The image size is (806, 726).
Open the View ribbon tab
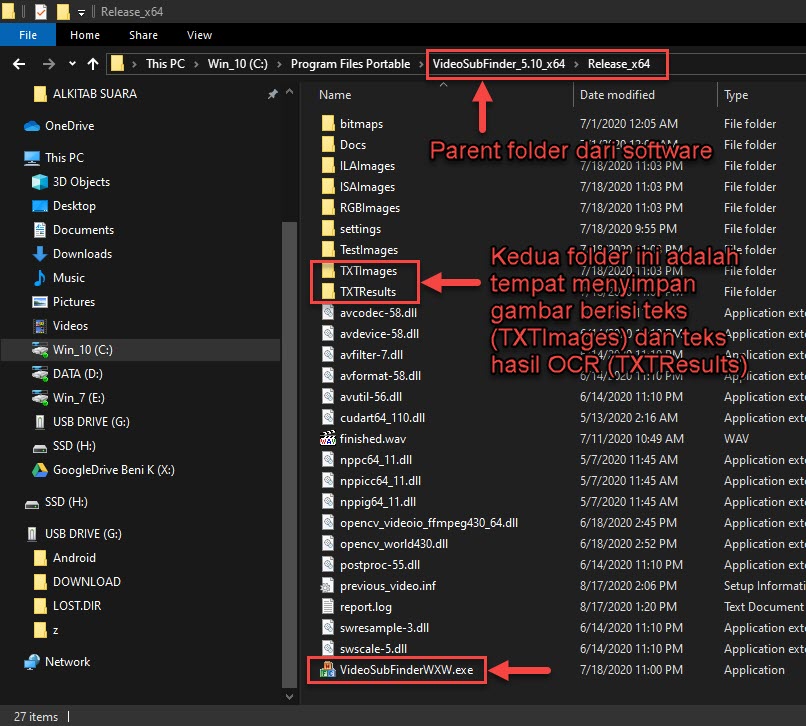click(x=199, y=35)
